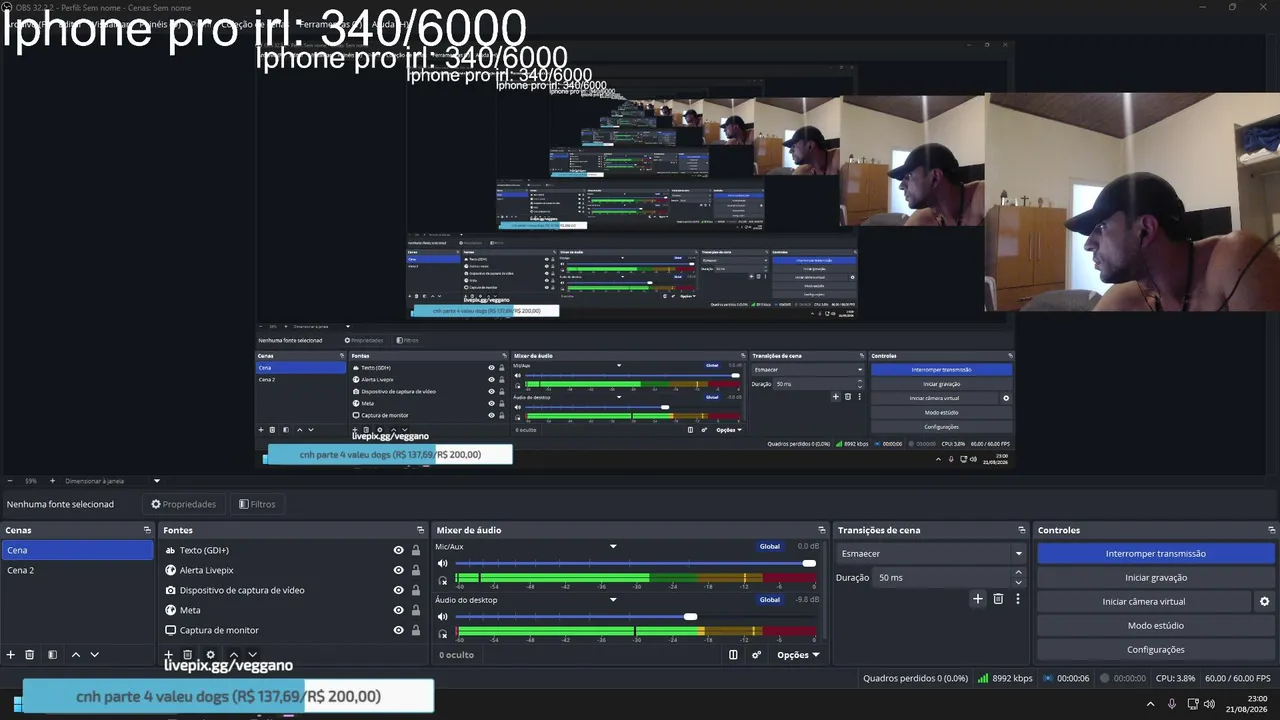Undock the Controles panel
1280x720 pixels.
(1269, 530)
